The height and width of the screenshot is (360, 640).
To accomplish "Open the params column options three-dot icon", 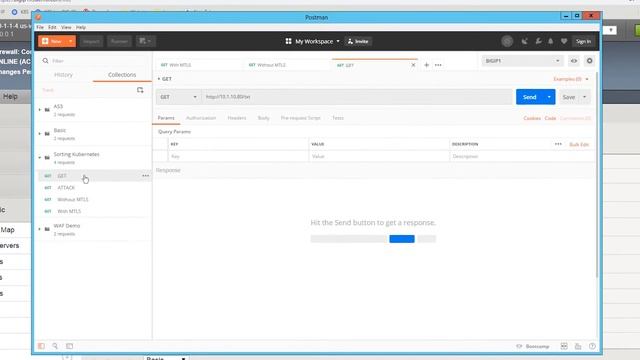I will (x=558, y=144).
